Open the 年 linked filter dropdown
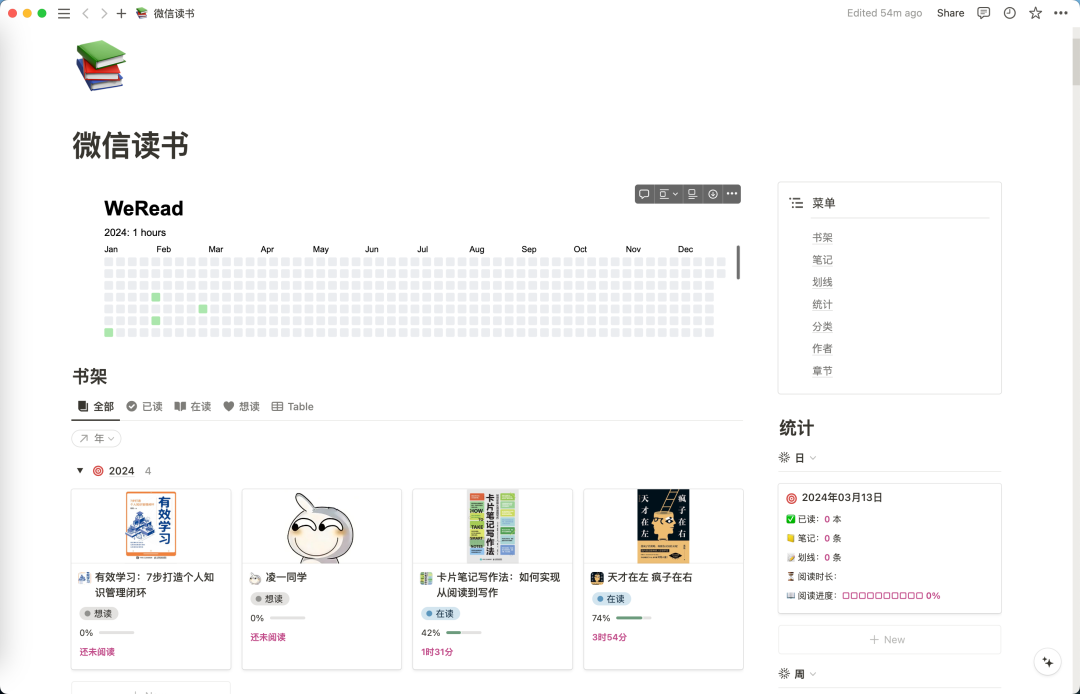 coord(96,439)
